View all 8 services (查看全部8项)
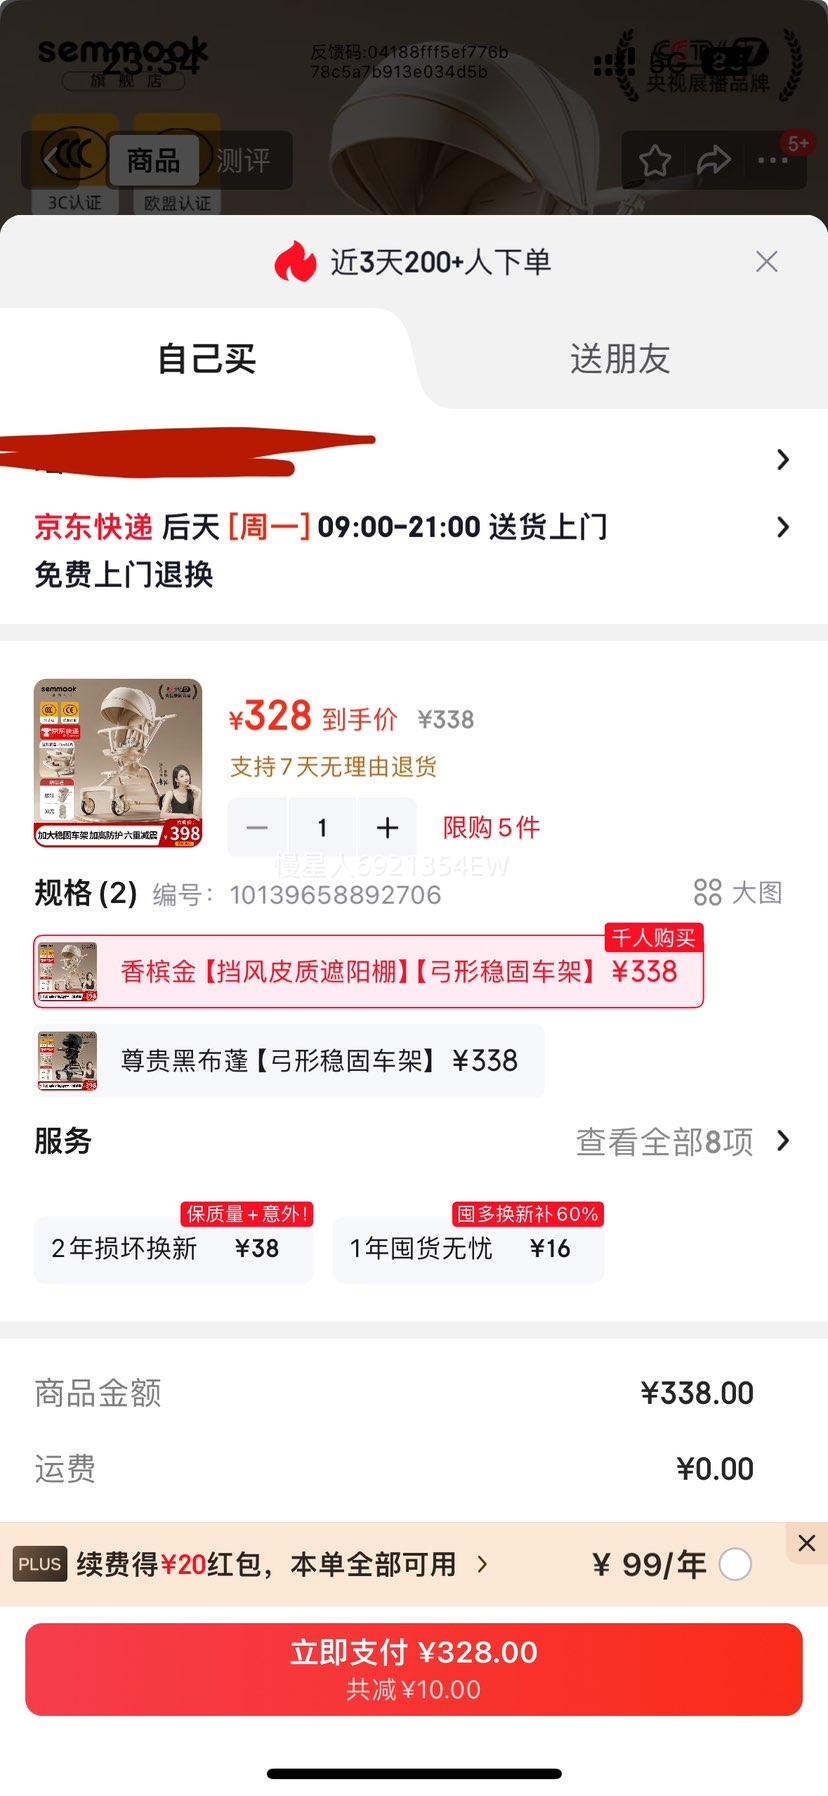 pyautogui.click(x=683, y=1141)
